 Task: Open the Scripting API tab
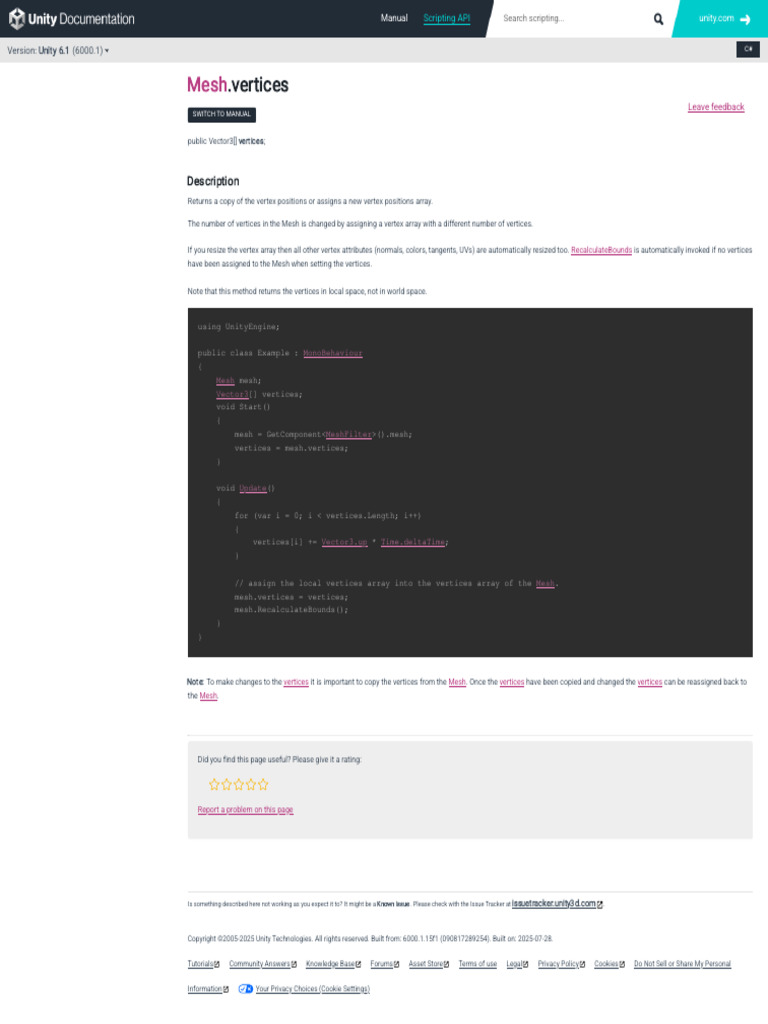pos(447,18)
